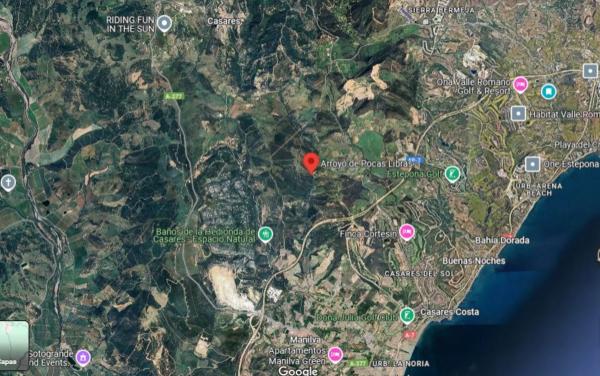
Task: Click the Buenas Noches place label
Action: (474, 261)
